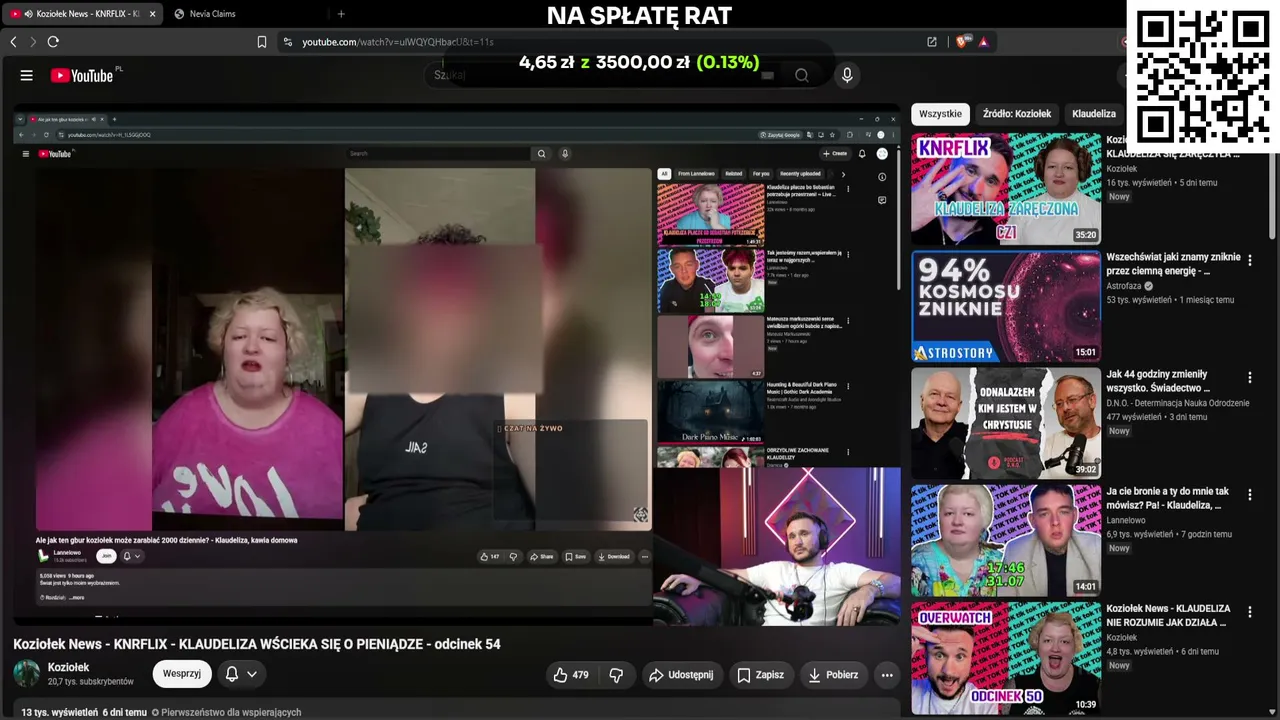This screenshot has width=1280, height=720.
Task: Click the main video player
Action: [x=457, y=365]
